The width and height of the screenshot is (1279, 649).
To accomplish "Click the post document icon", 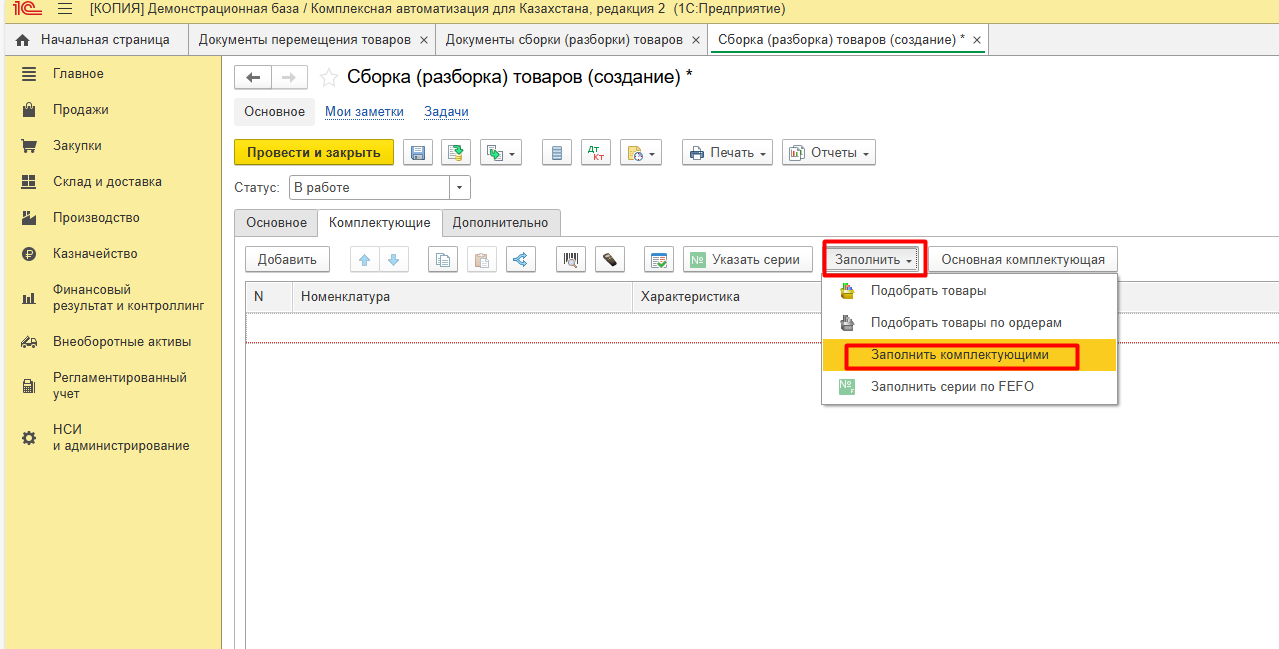I will coord(457,153).
